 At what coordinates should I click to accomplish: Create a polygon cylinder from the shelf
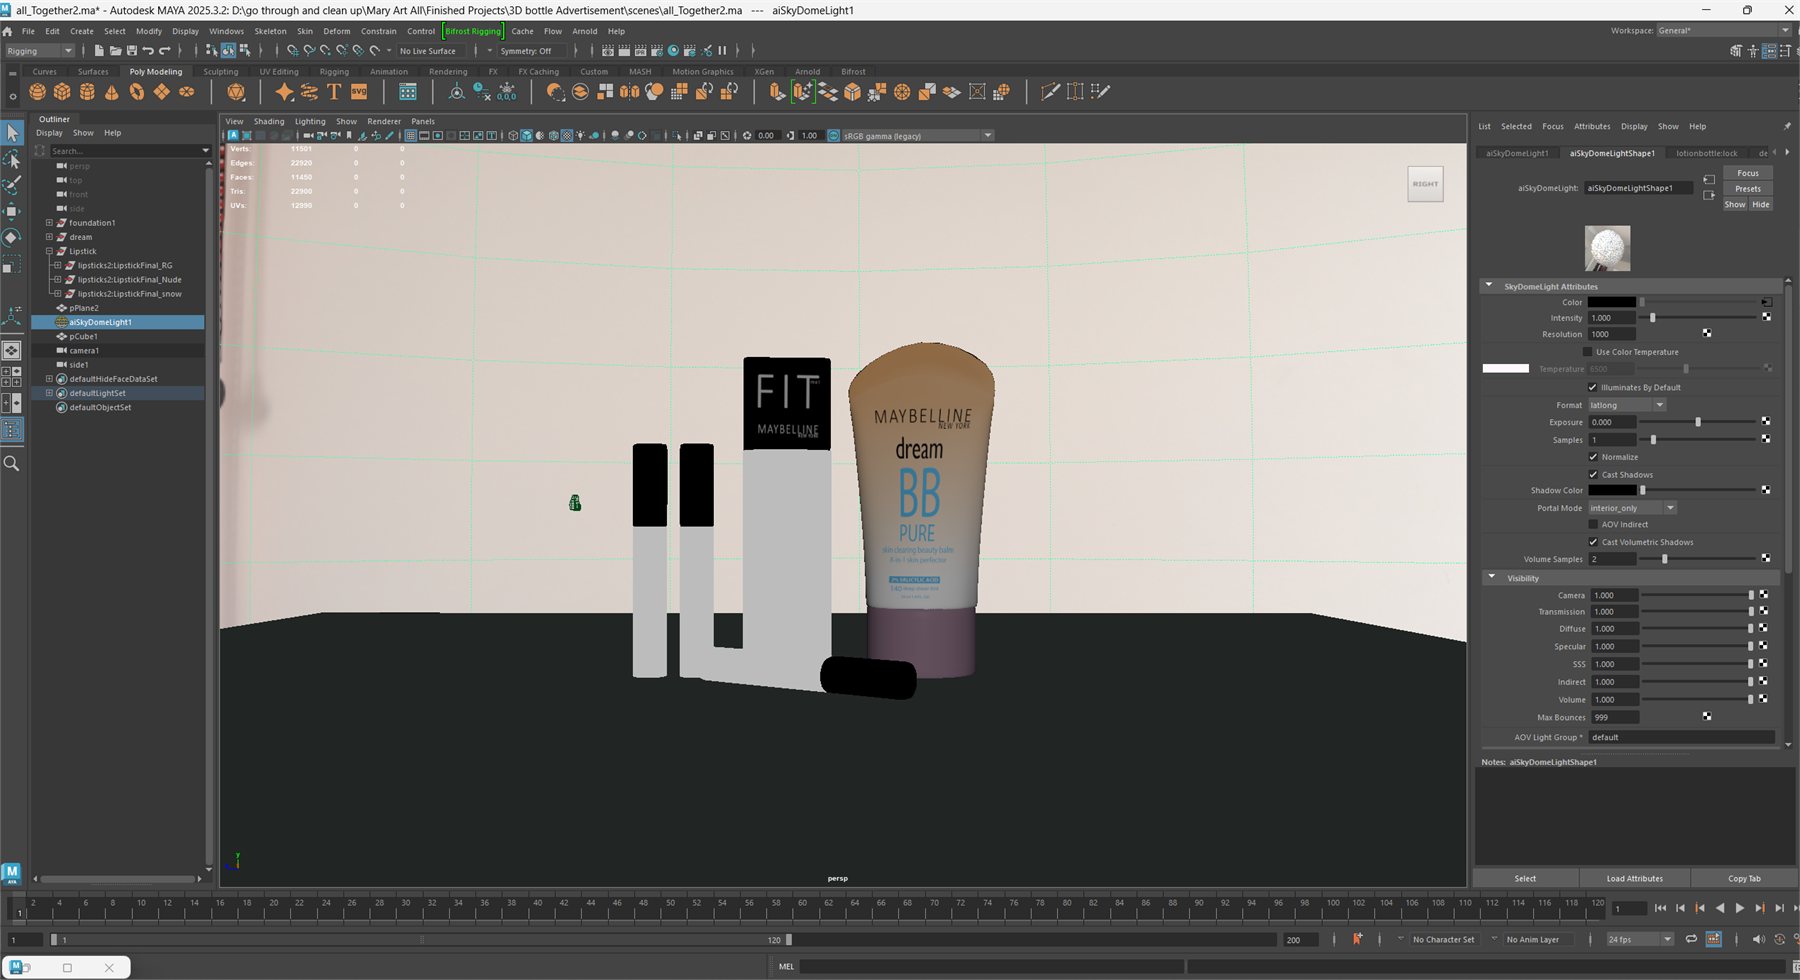87,92
